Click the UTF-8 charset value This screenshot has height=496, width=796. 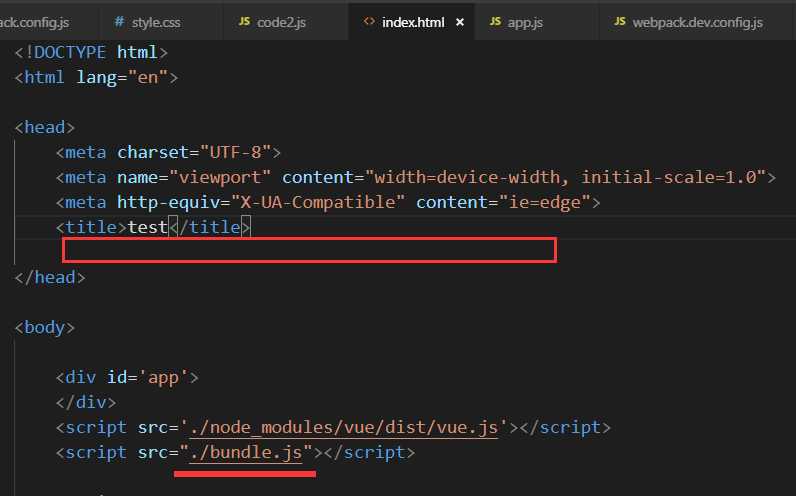pyautogui.click(x=233, y=153)
